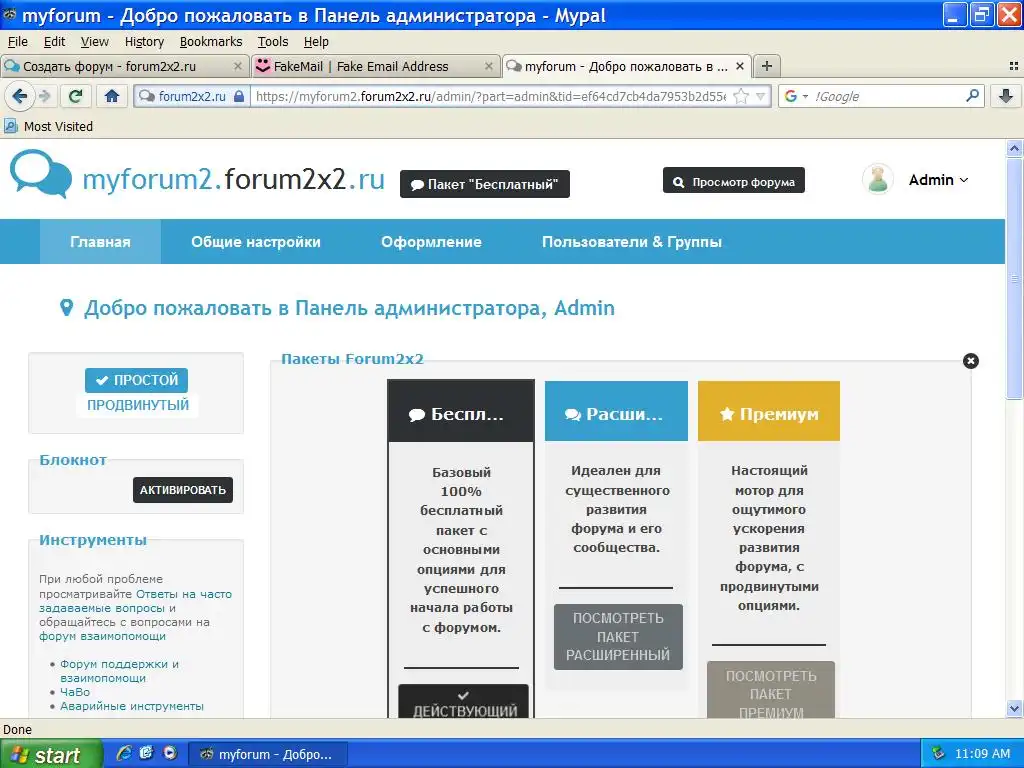Click the system tray network icon
1024x768 pixels.
click(x=938, y=754)
